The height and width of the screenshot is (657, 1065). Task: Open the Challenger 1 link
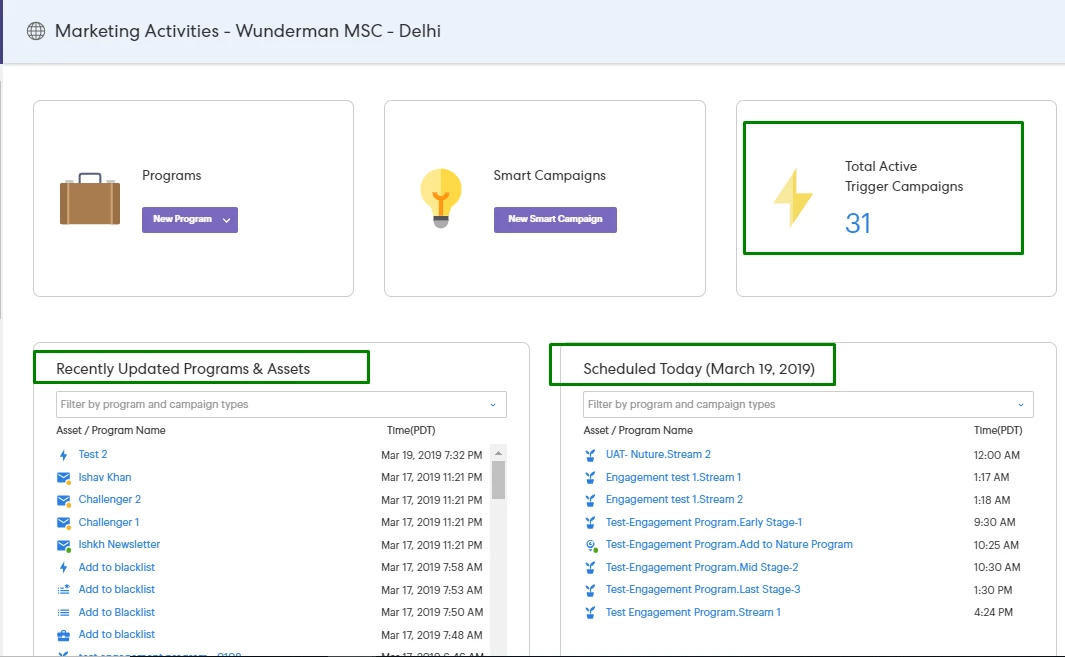click(109, 522)
